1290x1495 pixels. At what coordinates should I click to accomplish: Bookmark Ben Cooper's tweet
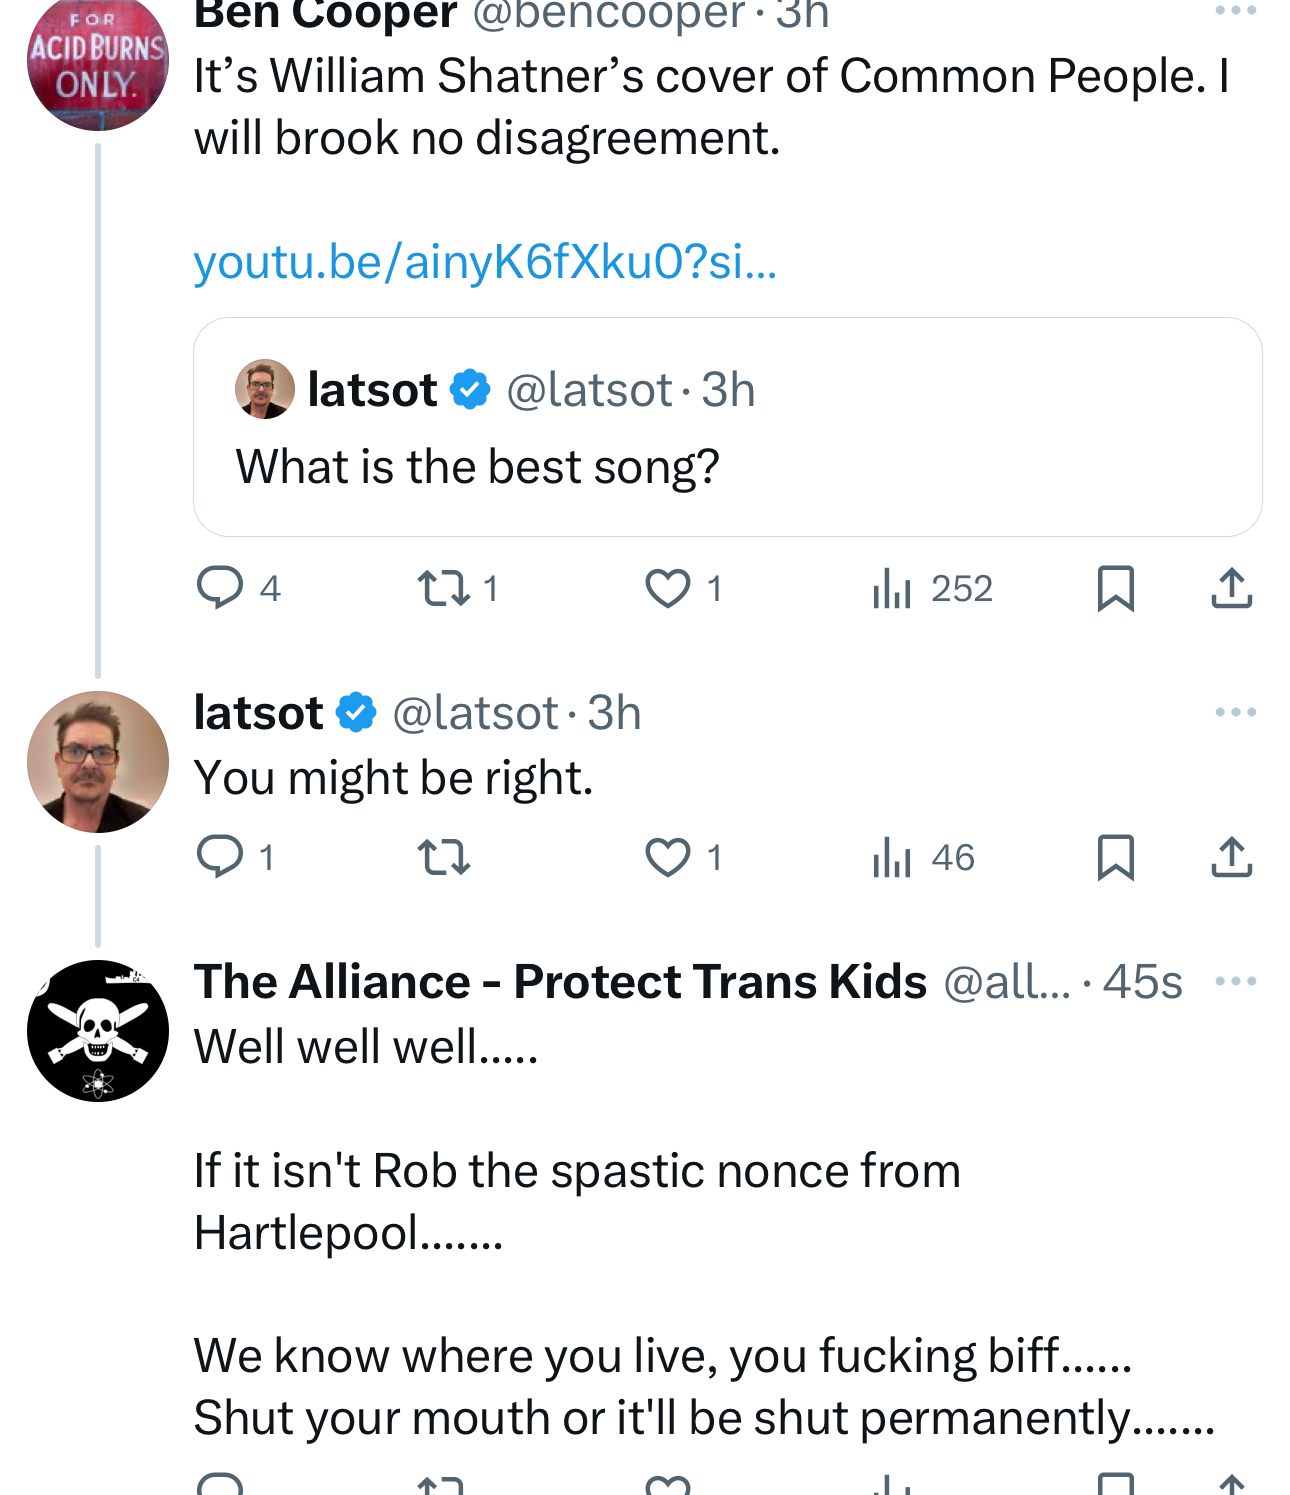pyautogui.click(x=1115, y=588)
